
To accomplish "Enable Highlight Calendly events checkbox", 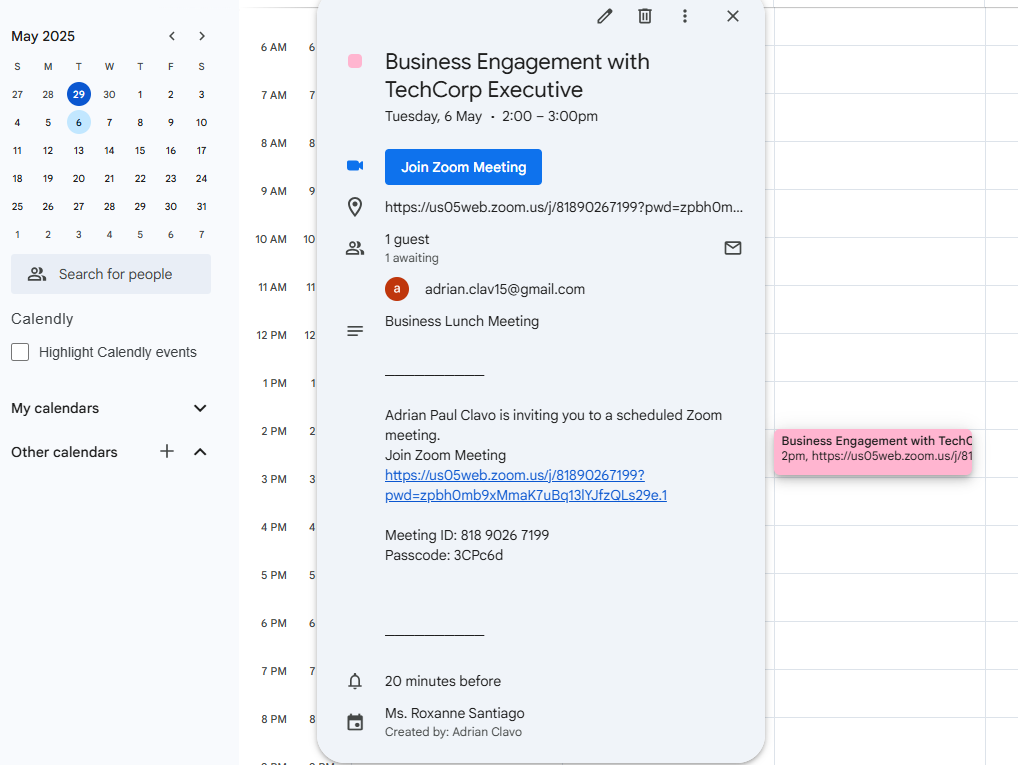I will tap(20, 352).
